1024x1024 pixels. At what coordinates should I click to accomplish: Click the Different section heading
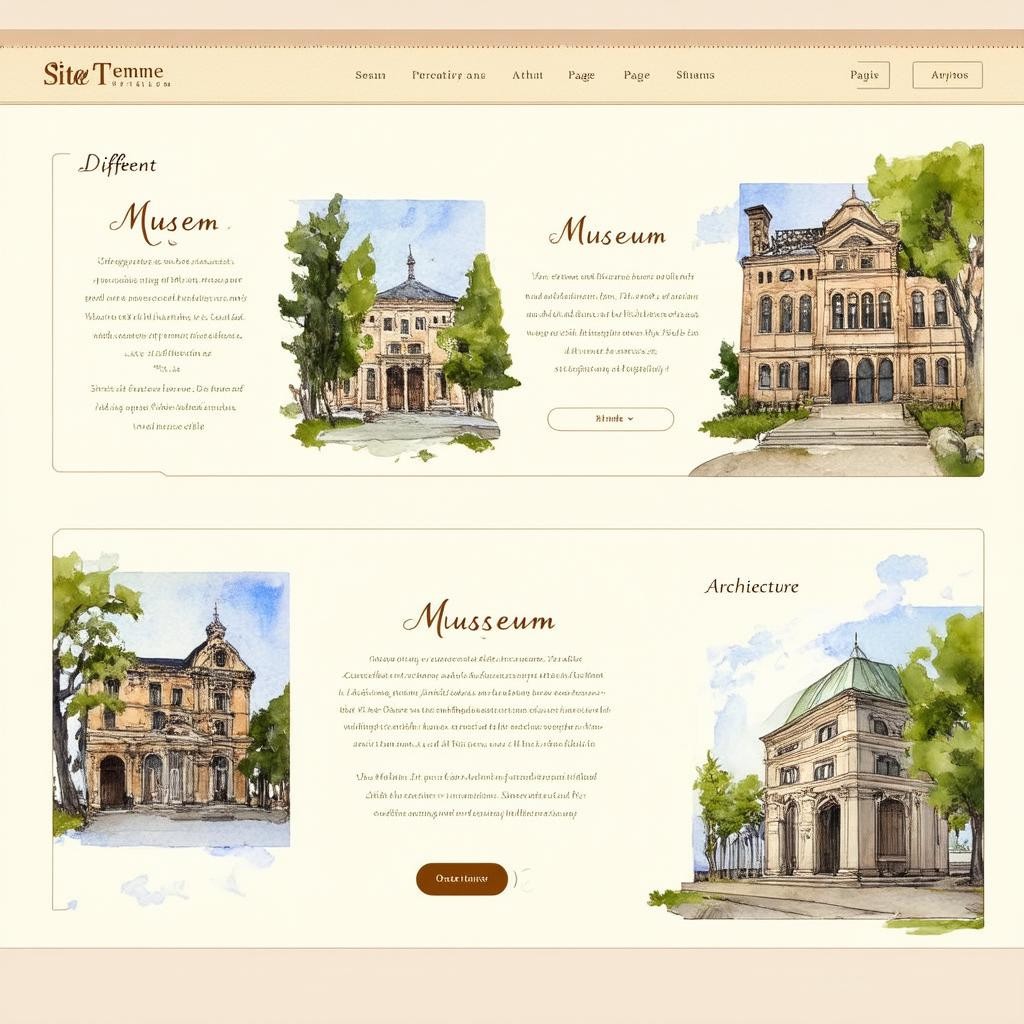[x=118, y=165]
